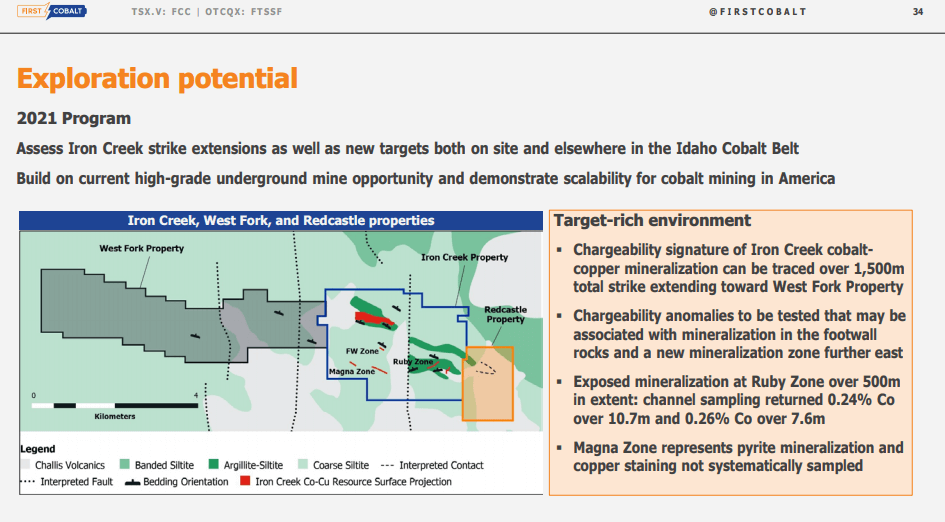
Task: Click the Bedding Orientation symbol in legend
Action: [132, 482]
